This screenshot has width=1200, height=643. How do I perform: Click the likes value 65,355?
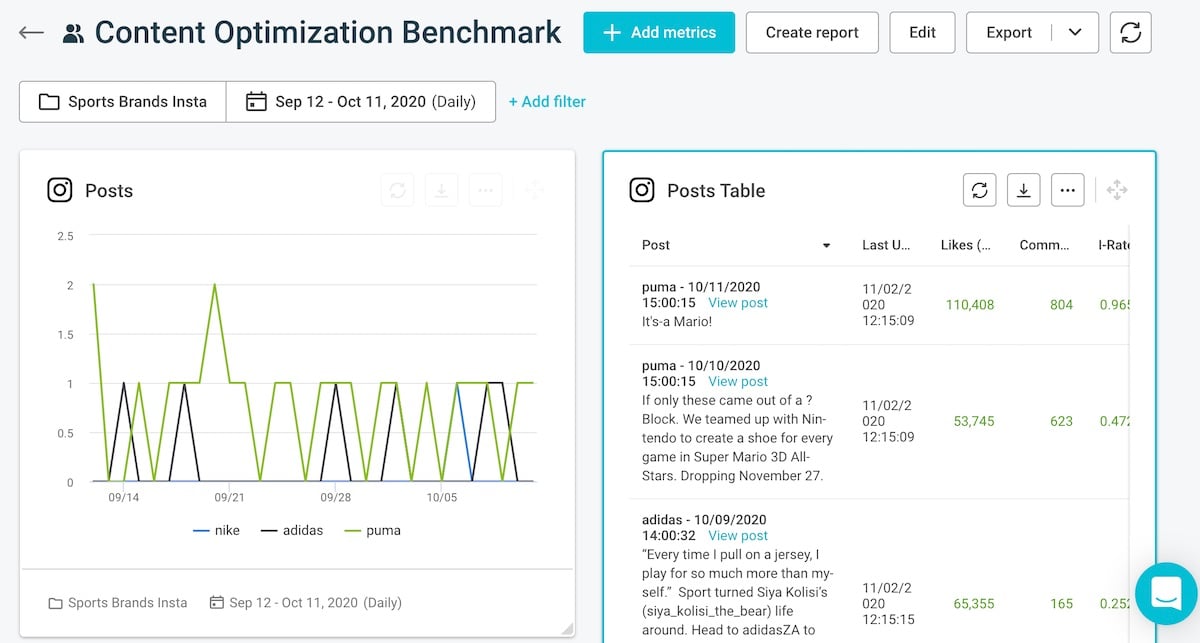[x=974, y=603]
